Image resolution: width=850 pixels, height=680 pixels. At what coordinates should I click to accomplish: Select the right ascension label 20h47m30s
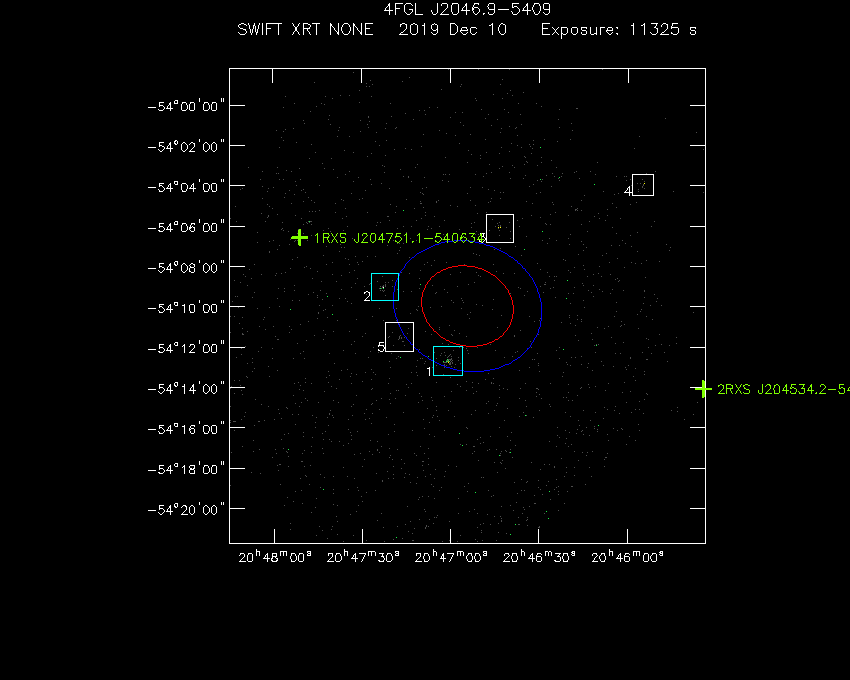click(363, 557)
